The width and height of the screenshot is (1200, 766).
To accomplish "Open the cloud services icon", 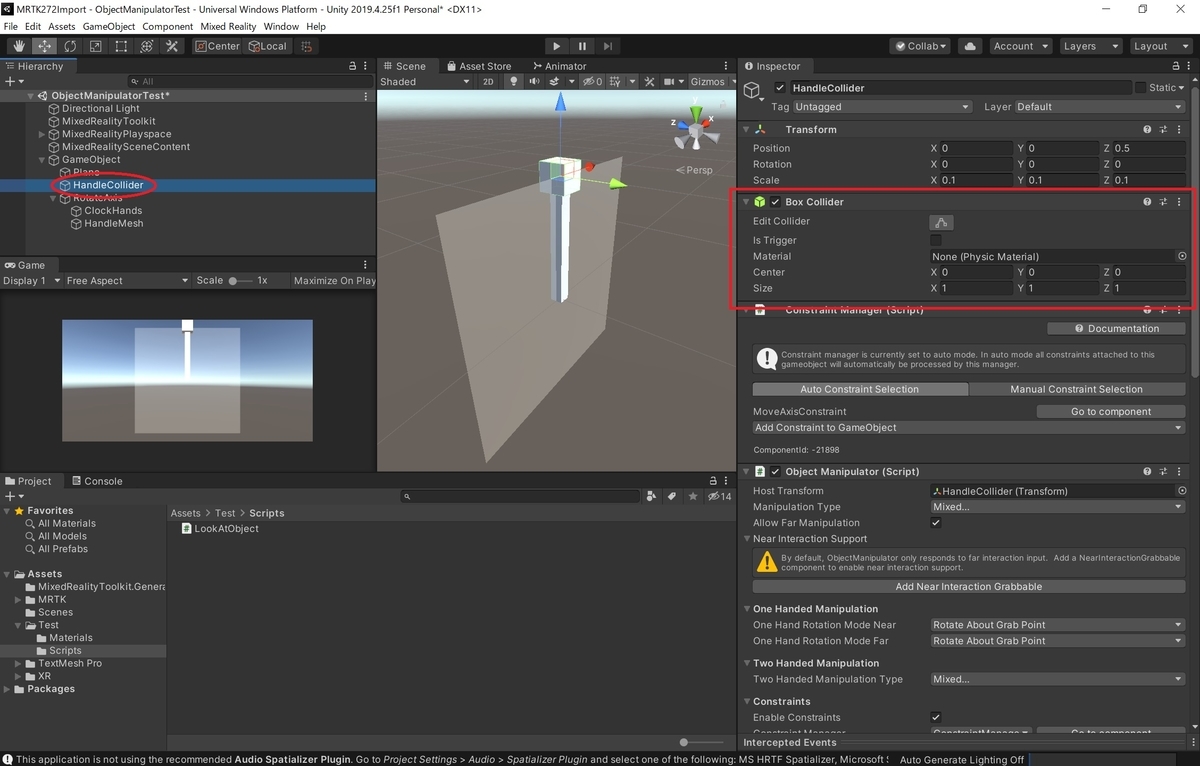I will [969, 46].
